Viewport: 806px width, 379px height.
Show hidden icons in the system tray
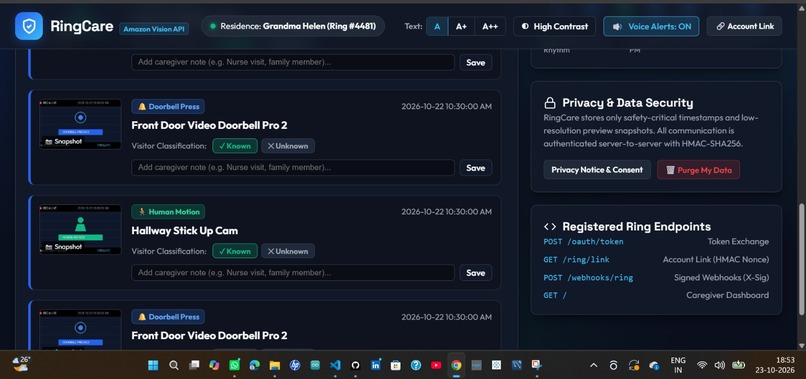594,365
